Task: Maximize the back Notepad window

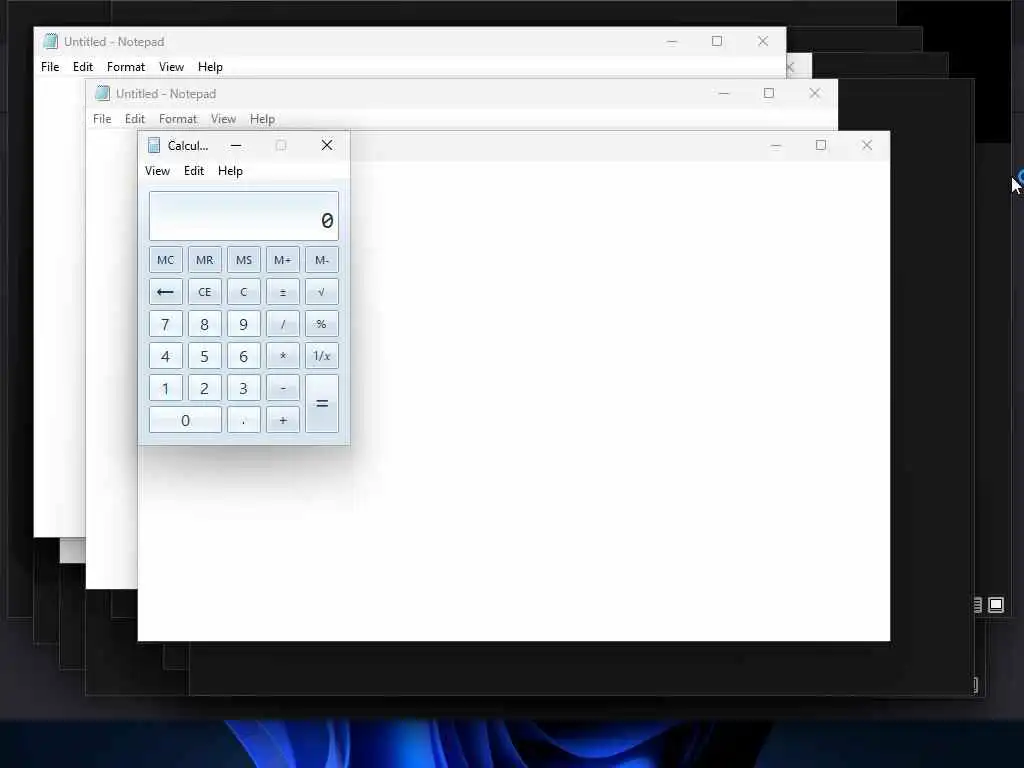Action: (717, 41)
